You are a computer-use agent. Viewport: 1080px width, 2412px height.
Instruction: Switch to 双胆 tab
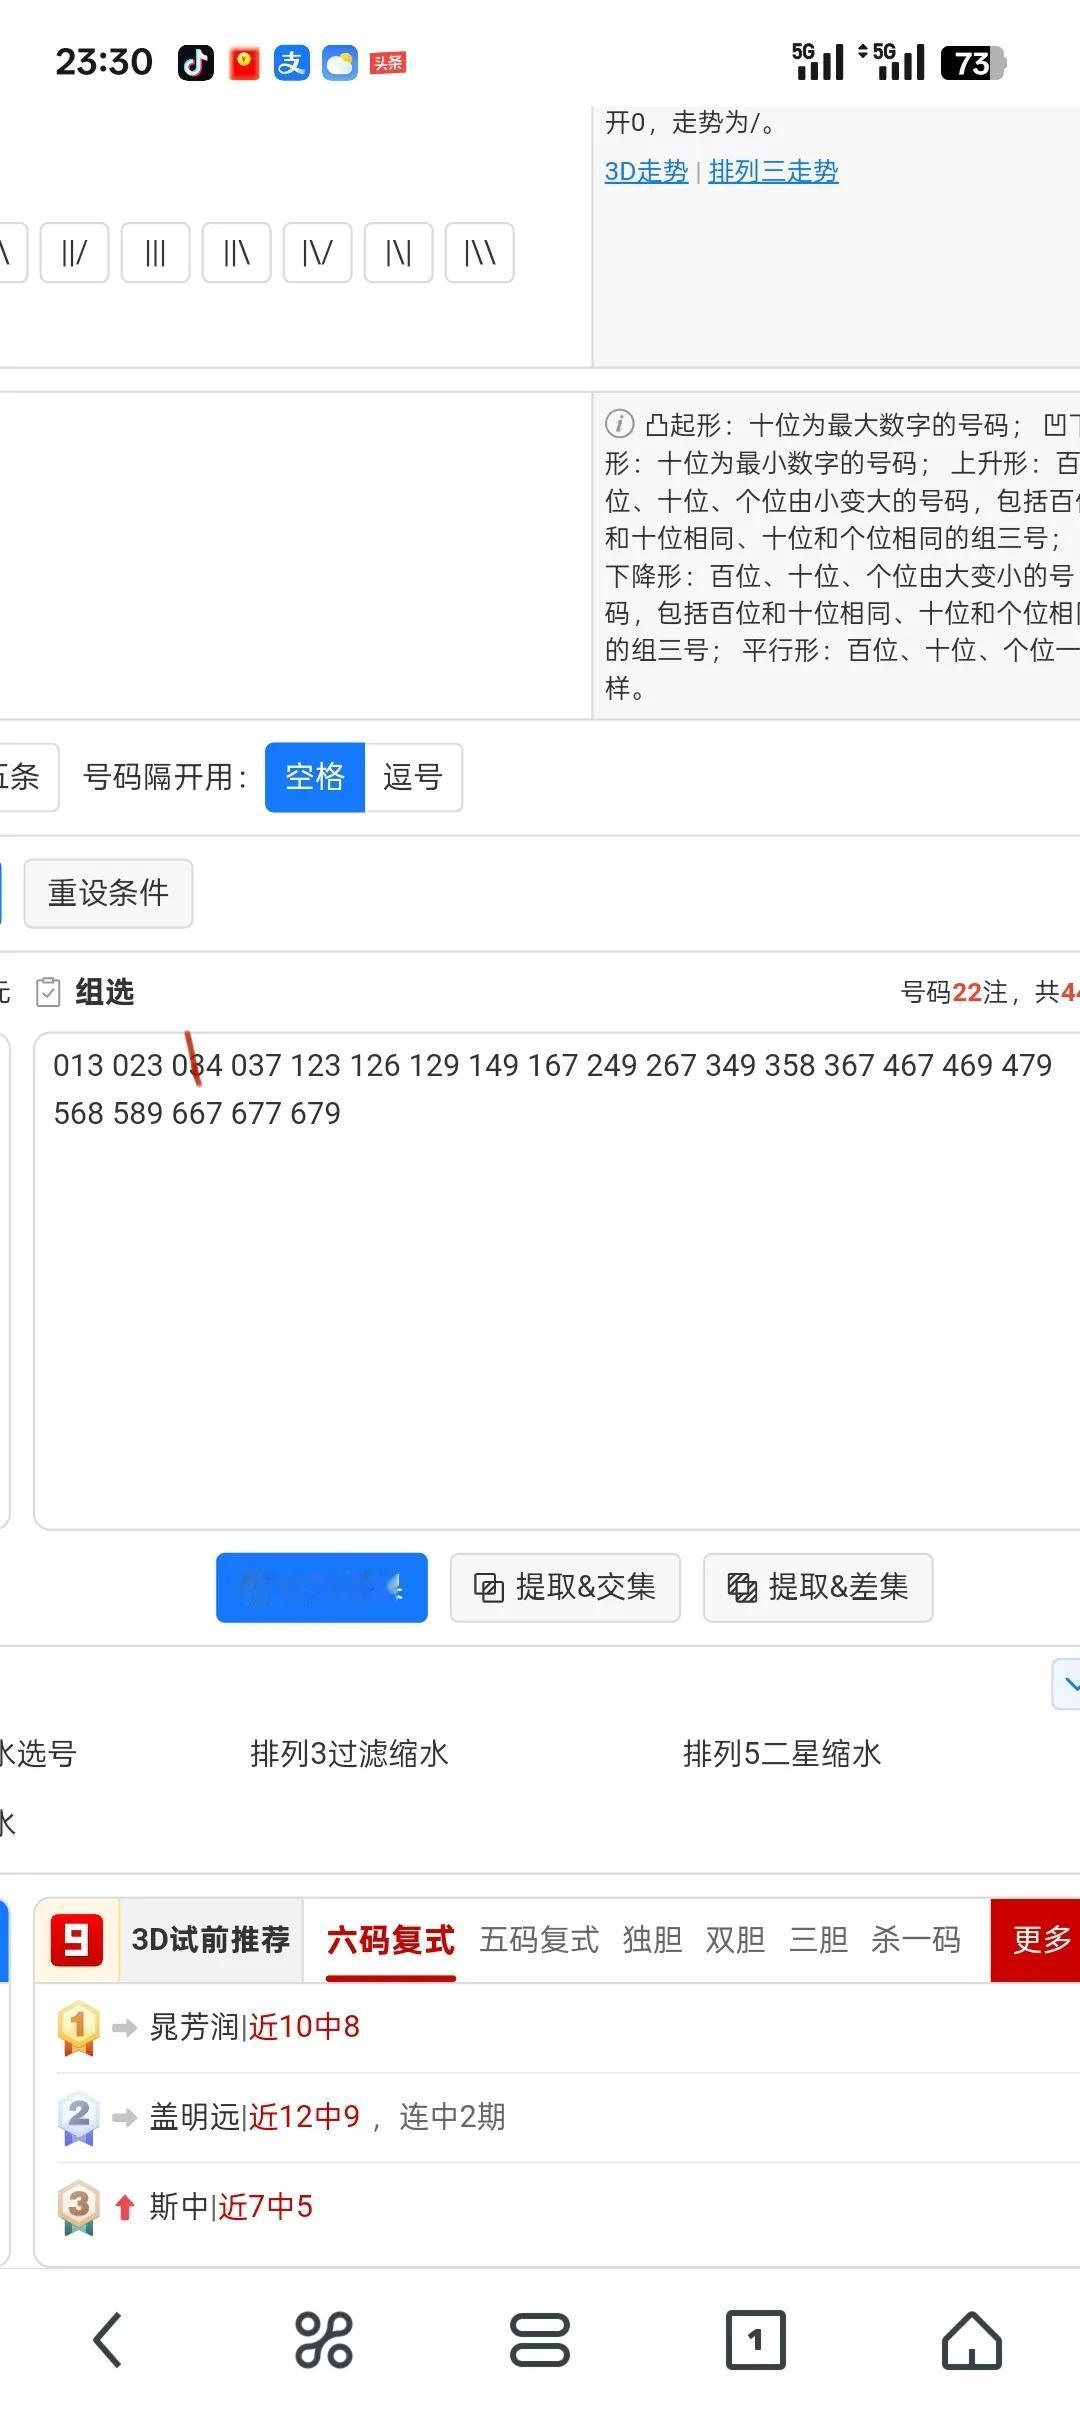tap(735, 1940)
